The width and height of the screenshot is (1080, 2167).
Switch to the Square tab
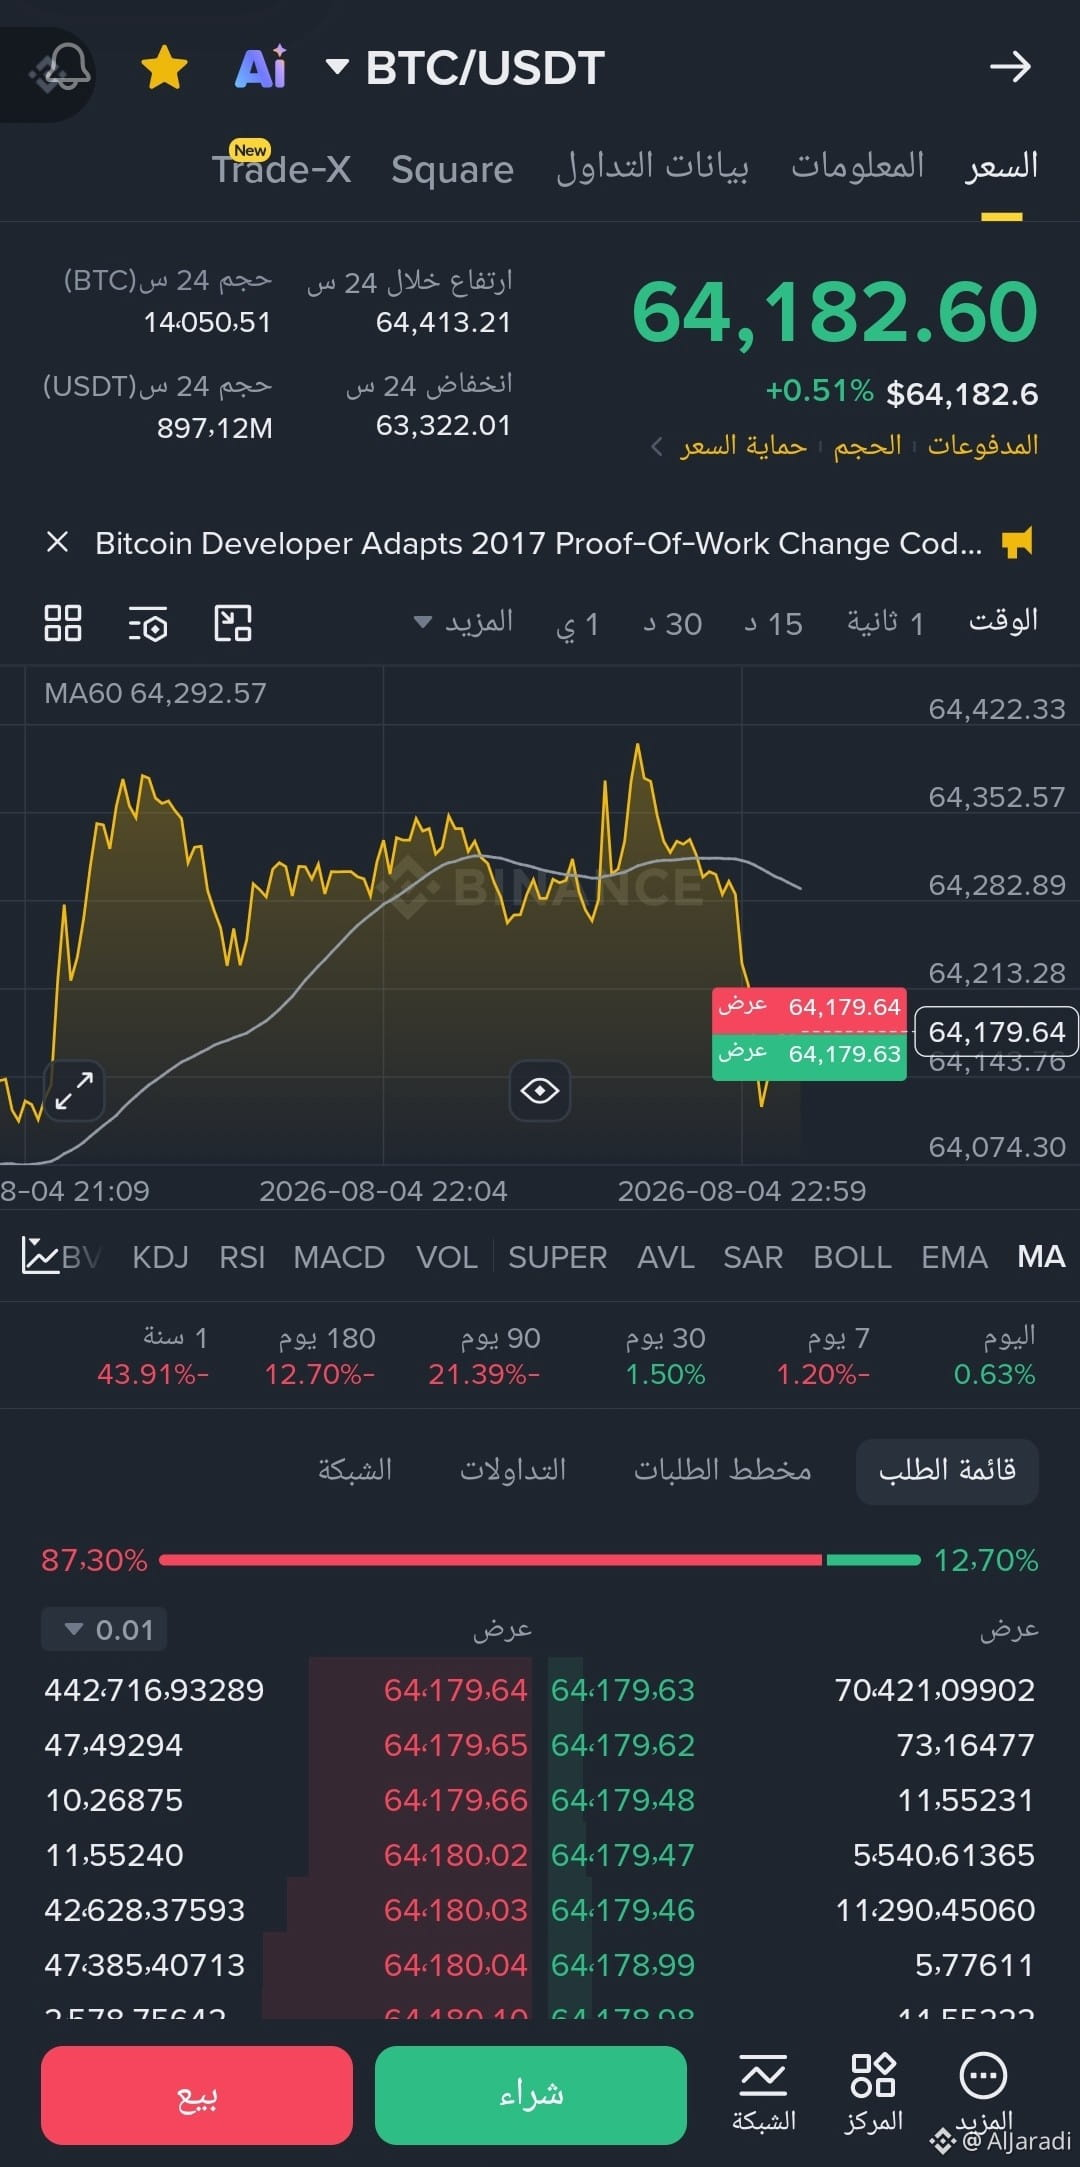coord(452,169)
